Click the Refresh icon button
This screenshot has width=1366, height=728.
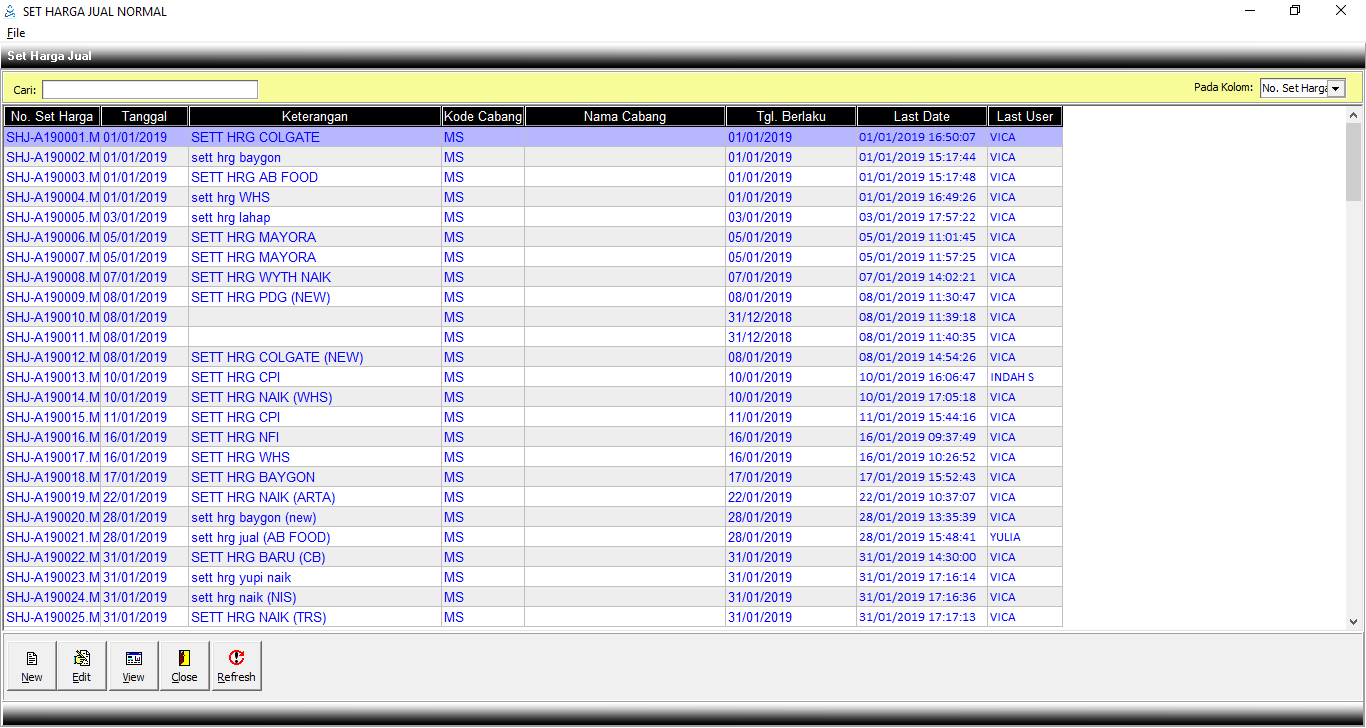tap(236, 666)
